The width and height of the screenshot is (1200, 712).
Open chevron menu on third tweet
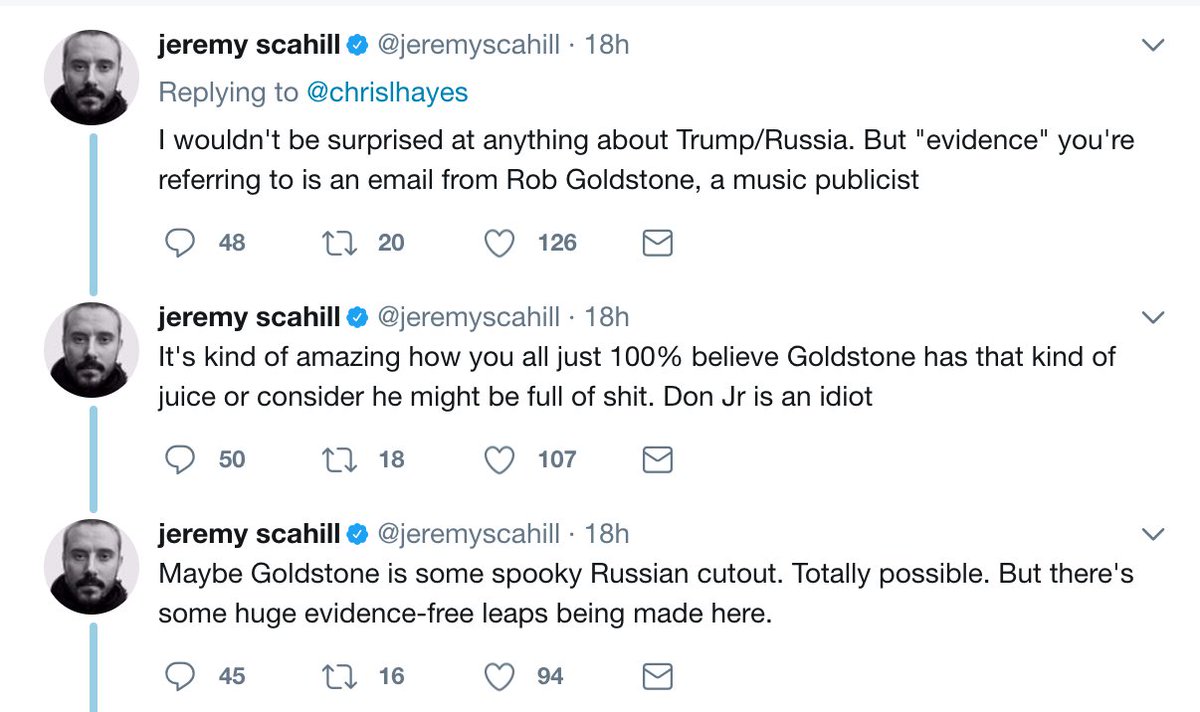1153,535
